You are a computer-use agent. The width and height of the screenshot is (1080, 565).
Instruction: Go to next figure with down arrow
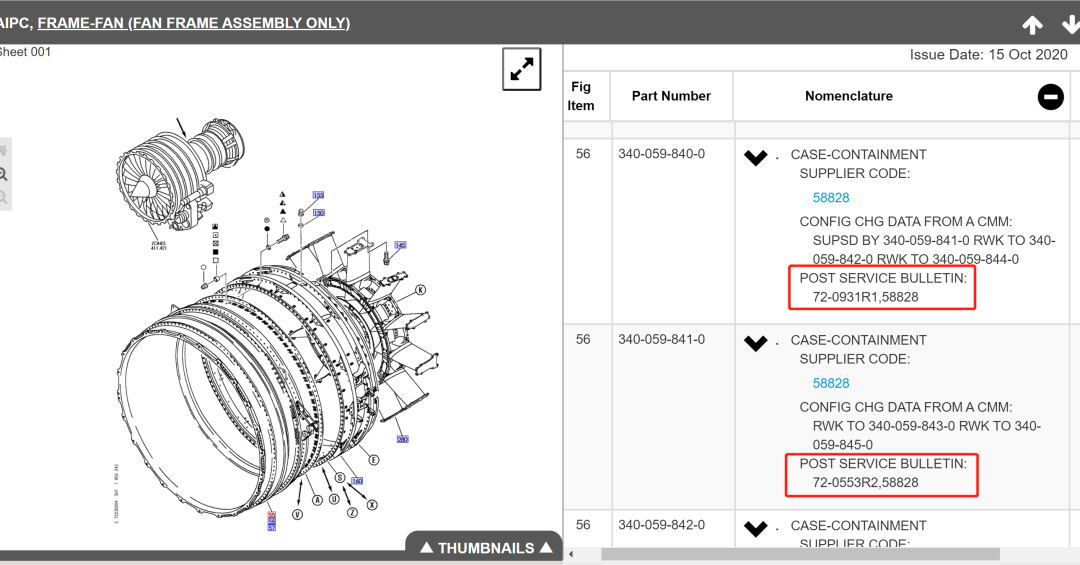pyautogui.click(x=1070, y=25)
